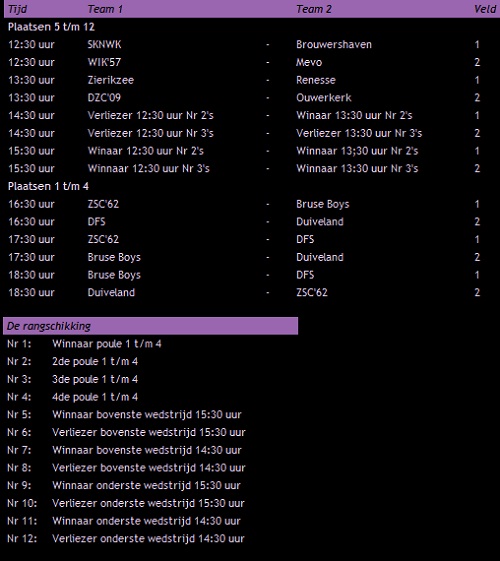Viewport: 500px width, 561px height.
Task: Click Brouwershaven team name
Action: pyautogui.click(x=334, y=44)
